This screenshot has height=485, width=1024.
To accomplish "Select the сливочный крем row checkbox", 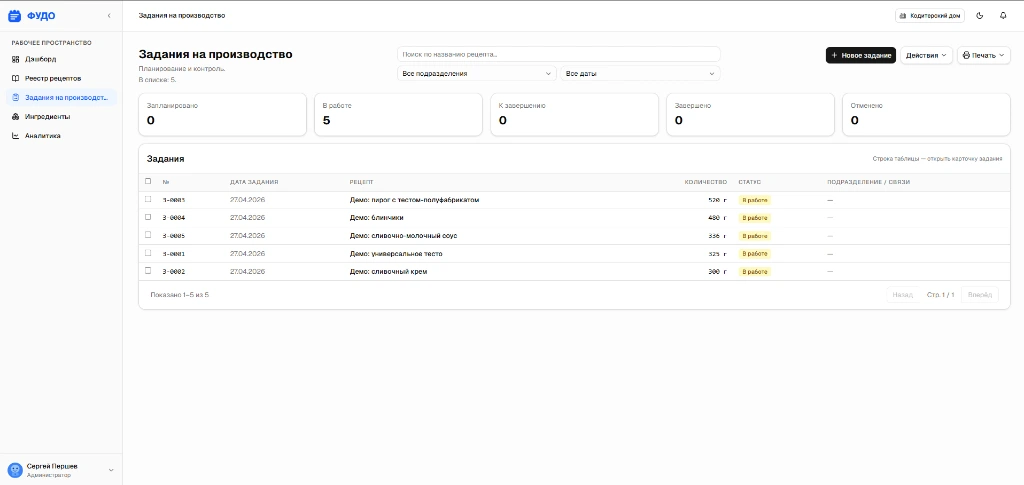I will pyautogui.click(x=148, y=271).
